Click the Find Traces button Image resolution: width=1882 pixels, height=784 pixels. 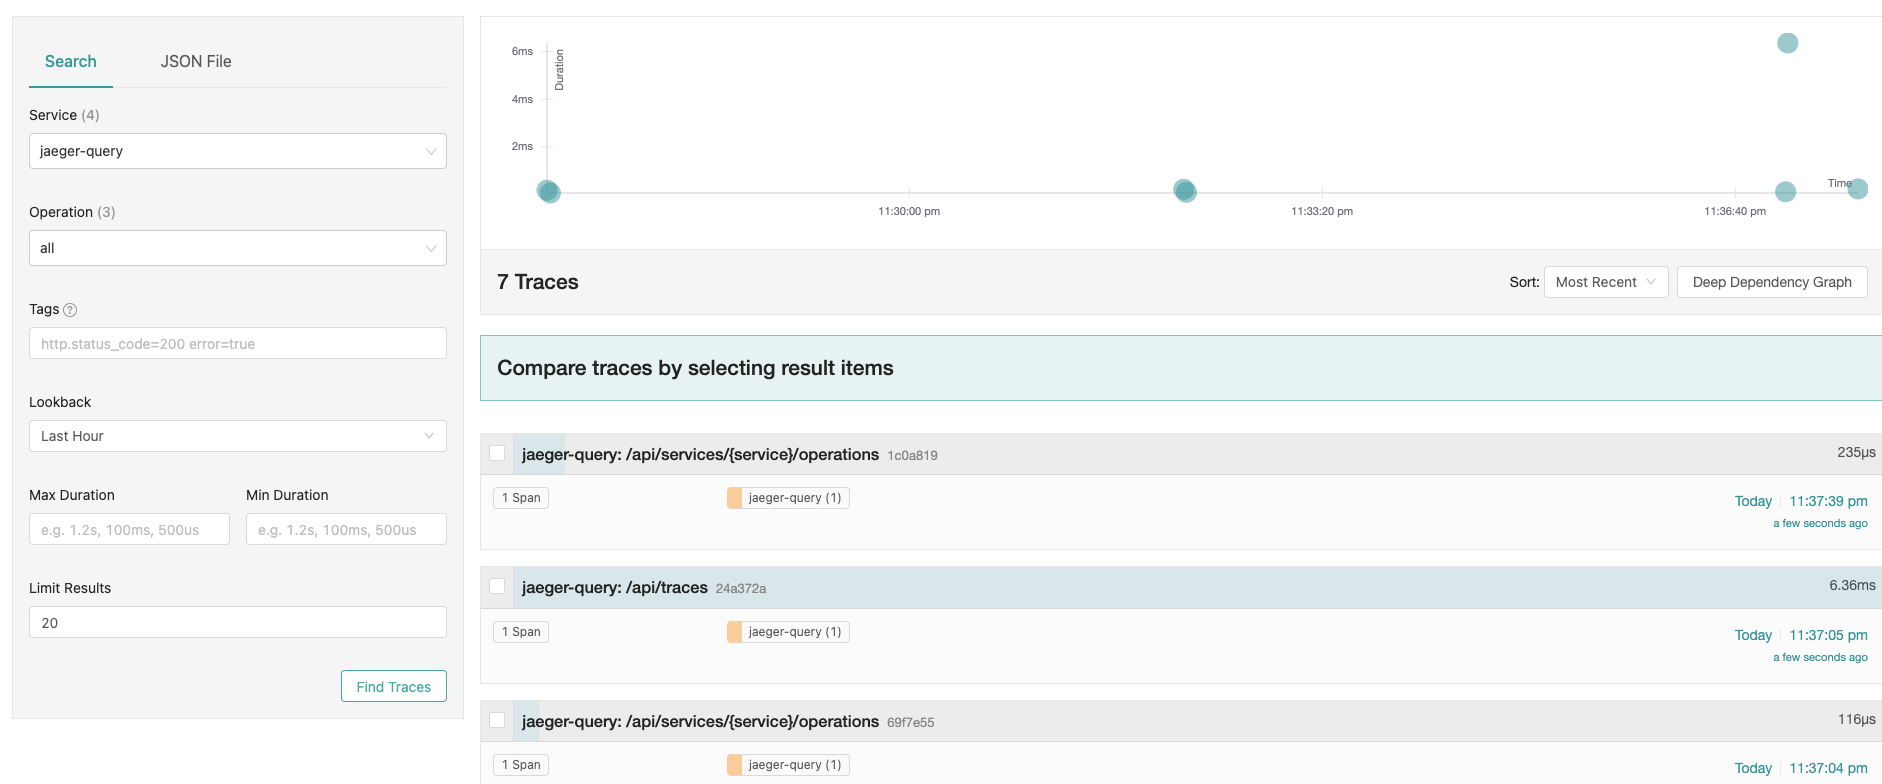tap(394, 686)
